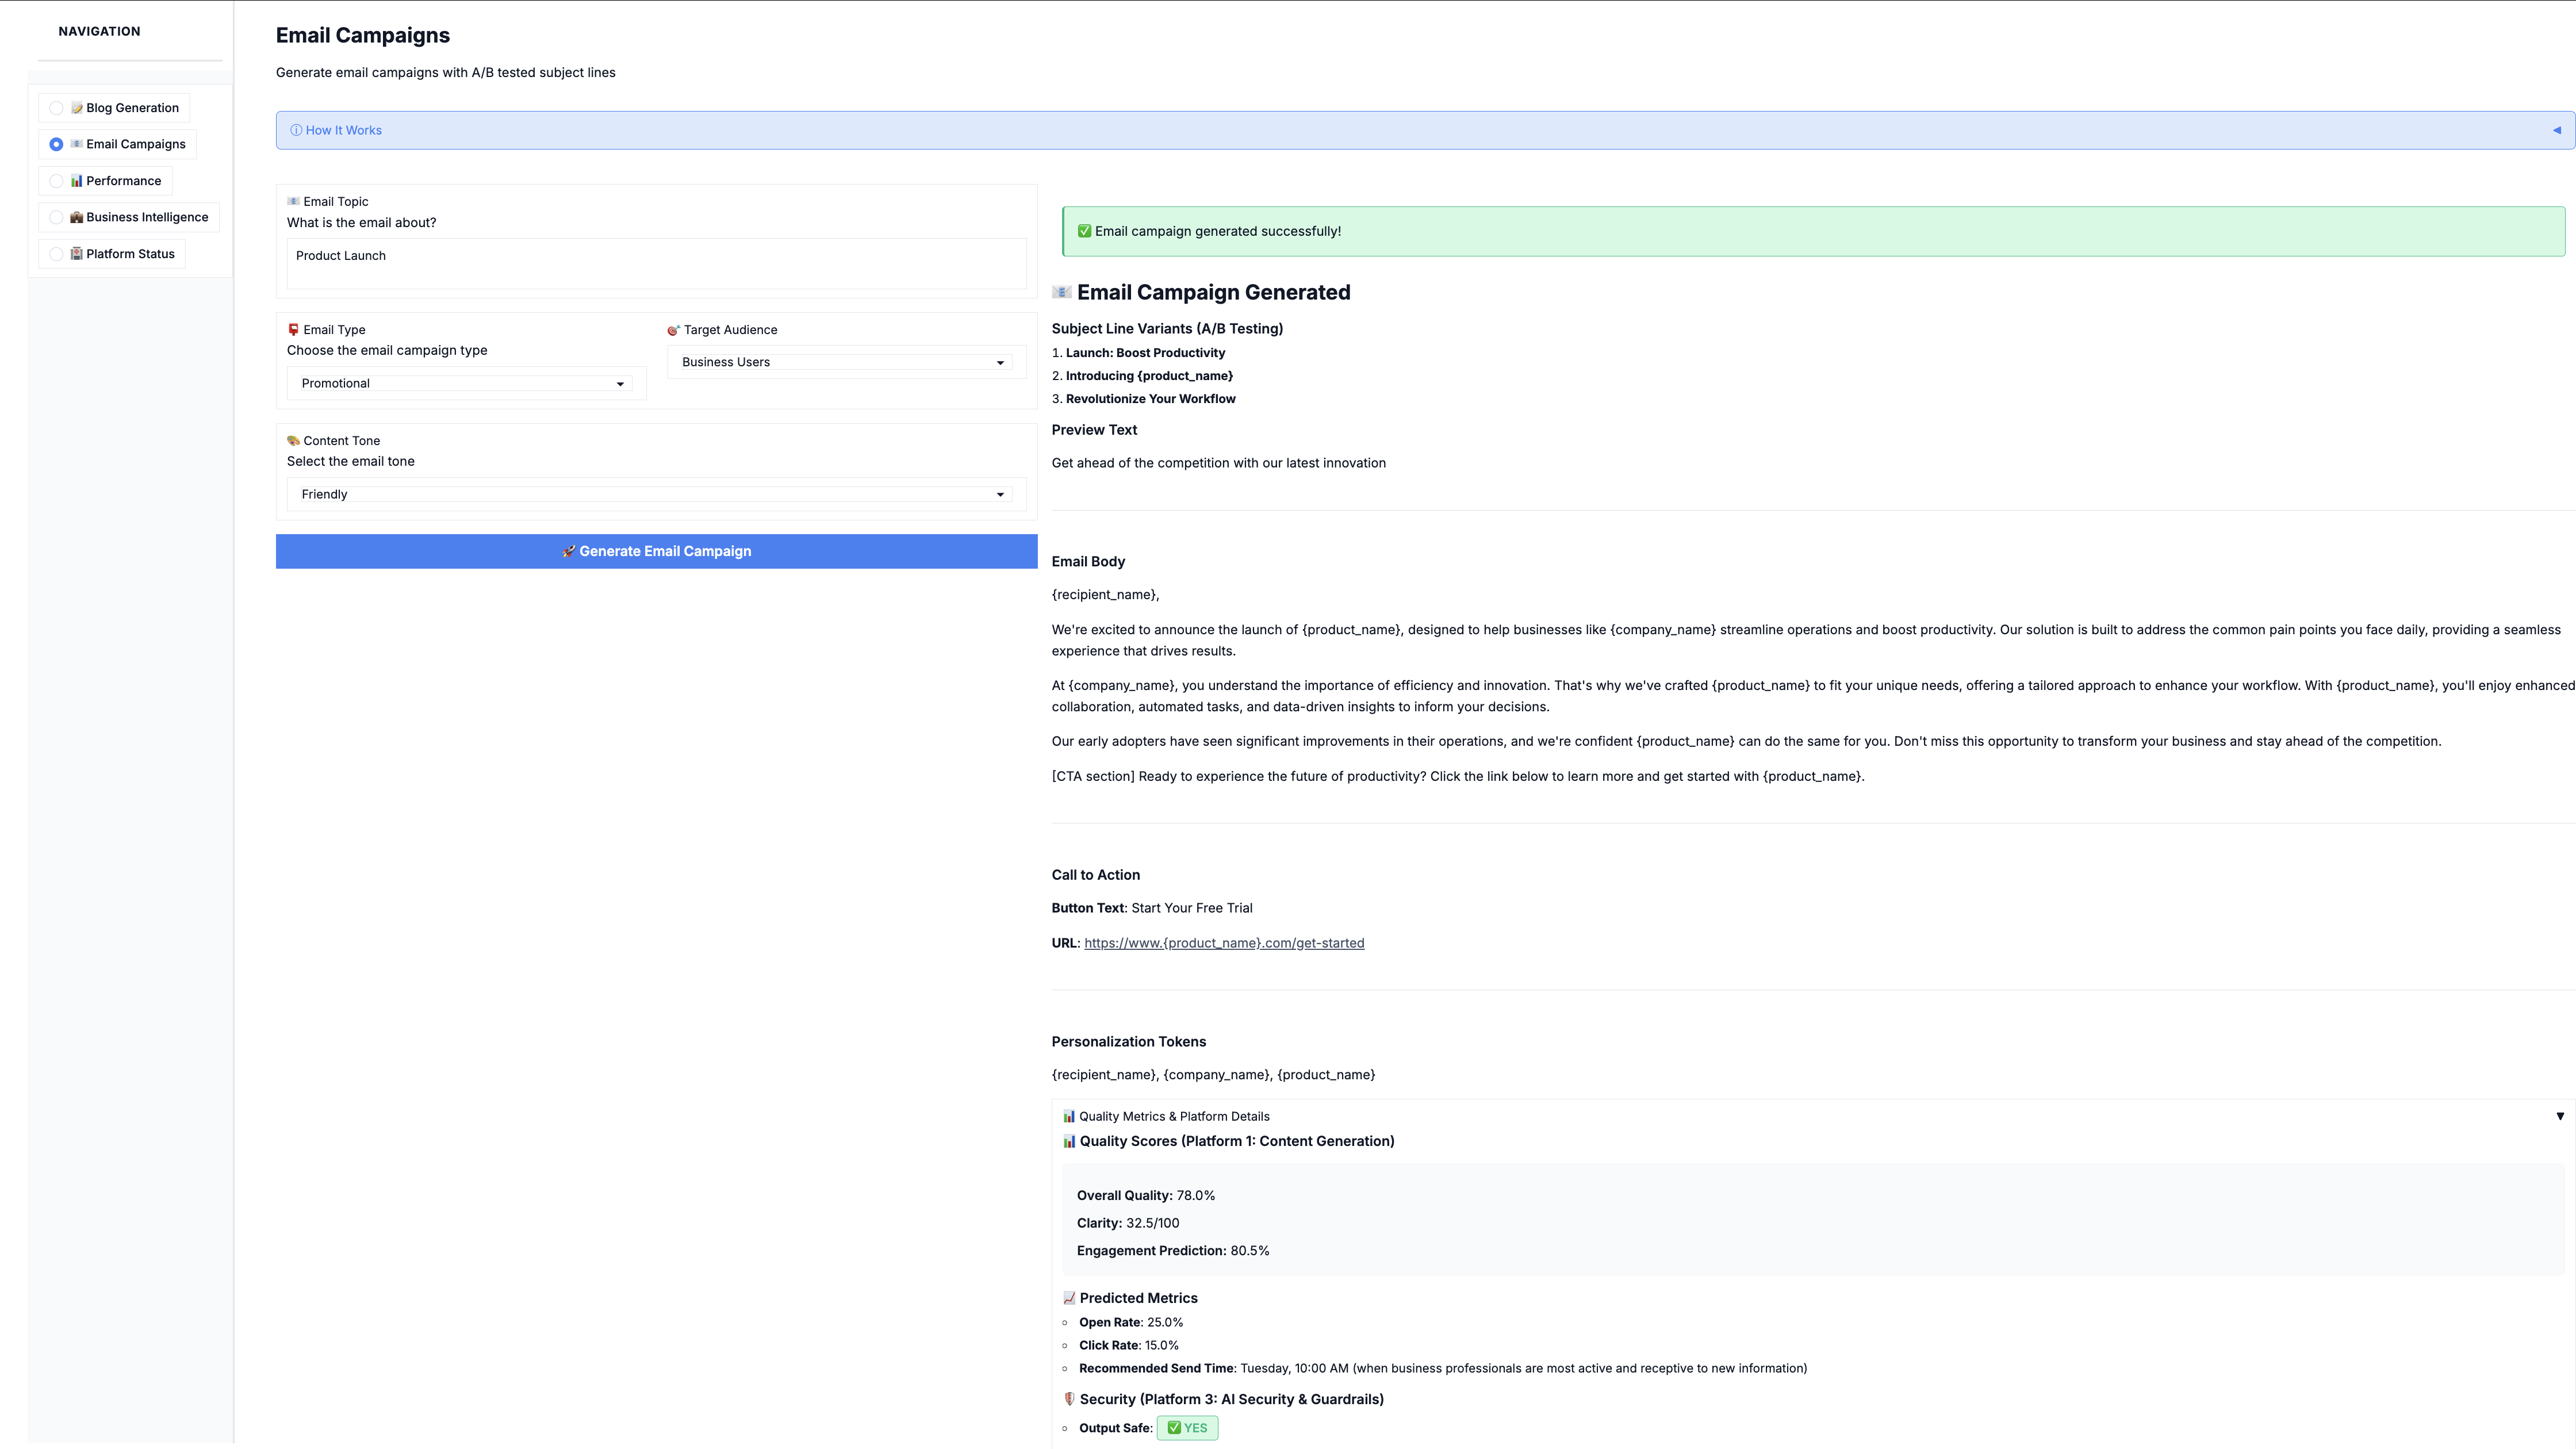Image resolution: width=2576 pixels, height=1449 pixels.
Task: Click the rocket icon on Generate button
Action: [x=568, y=551]
